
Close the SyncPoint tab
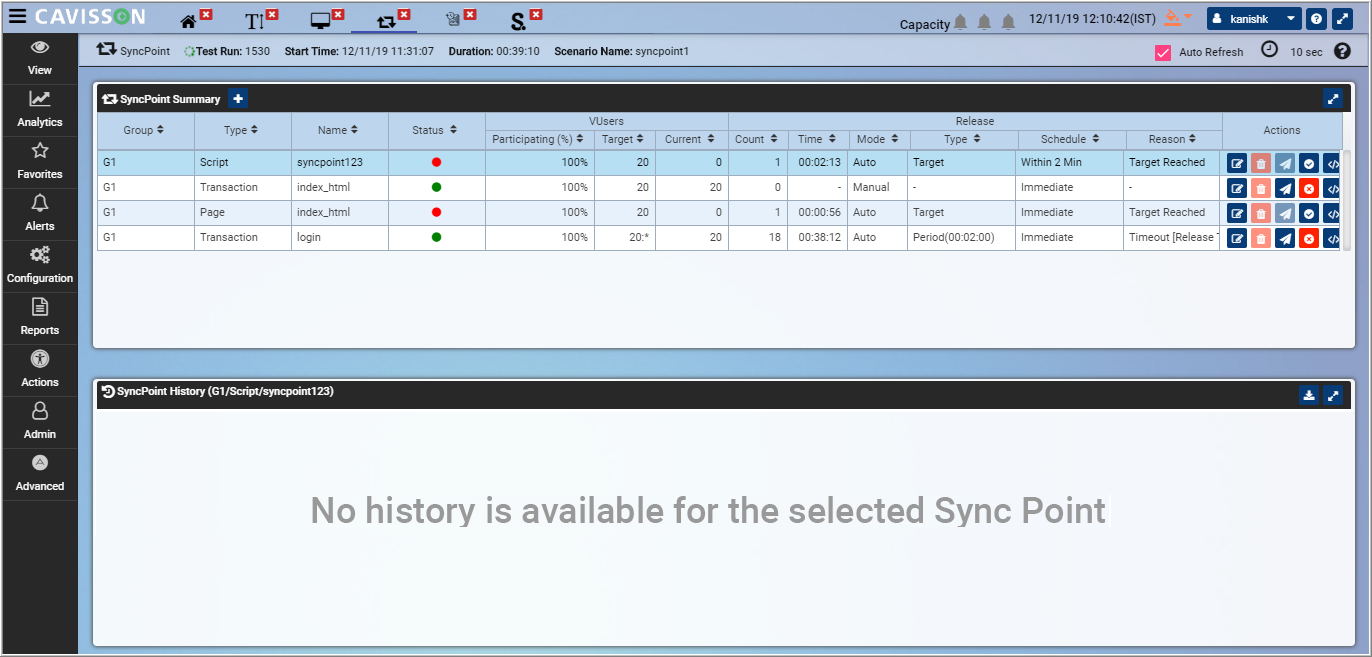404,15
